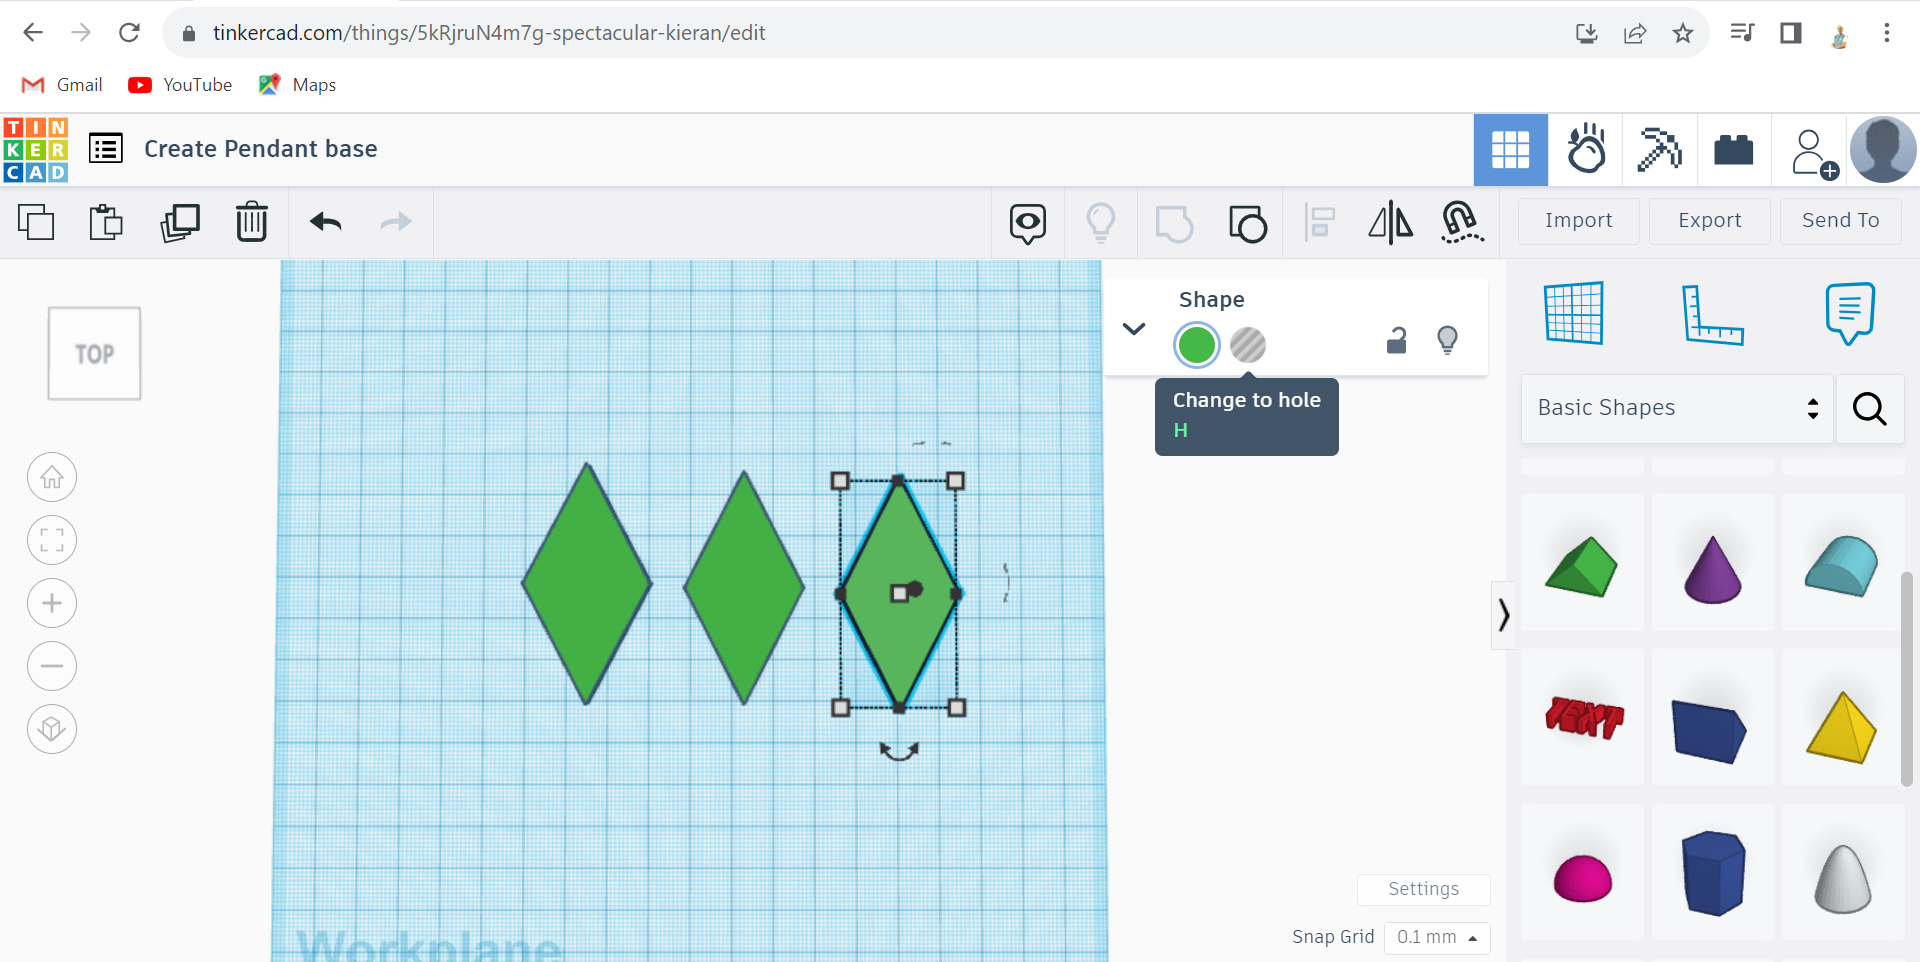This screenshot has width=1920, height=962.
Task: Click Home view button
Action: click(52, 478)
